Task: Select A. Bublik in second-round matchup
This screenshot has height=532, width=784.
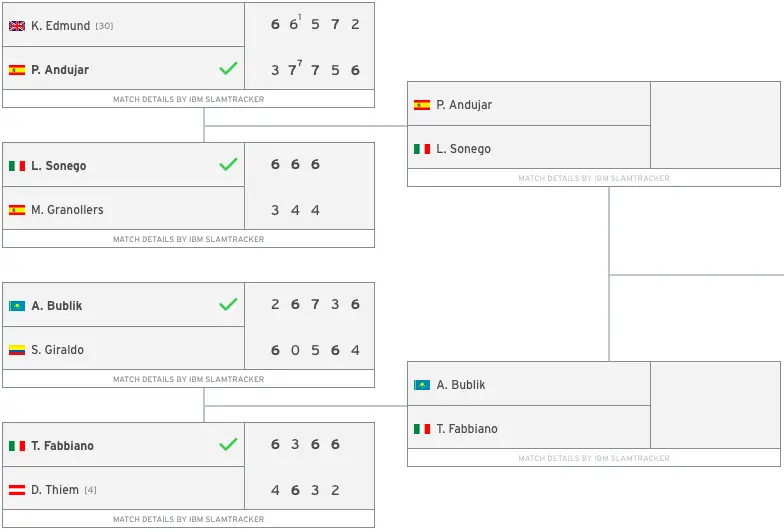Action: click(460, 384)
